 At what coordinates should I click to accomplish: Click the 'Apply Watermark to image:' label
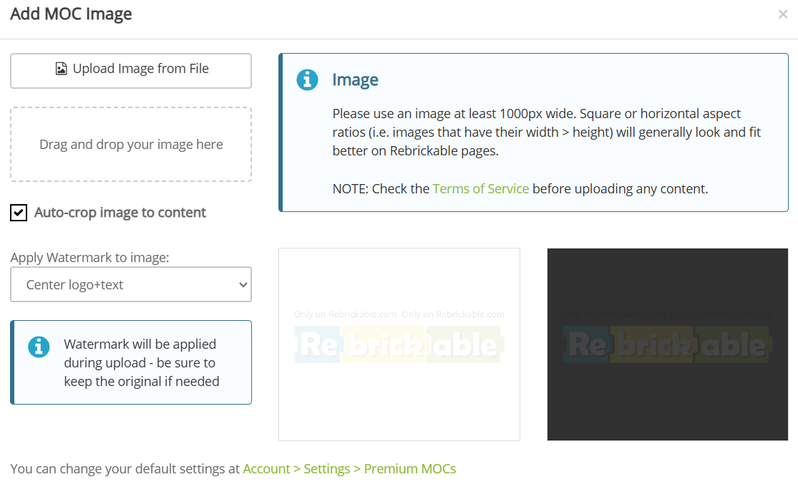[90, 257]
